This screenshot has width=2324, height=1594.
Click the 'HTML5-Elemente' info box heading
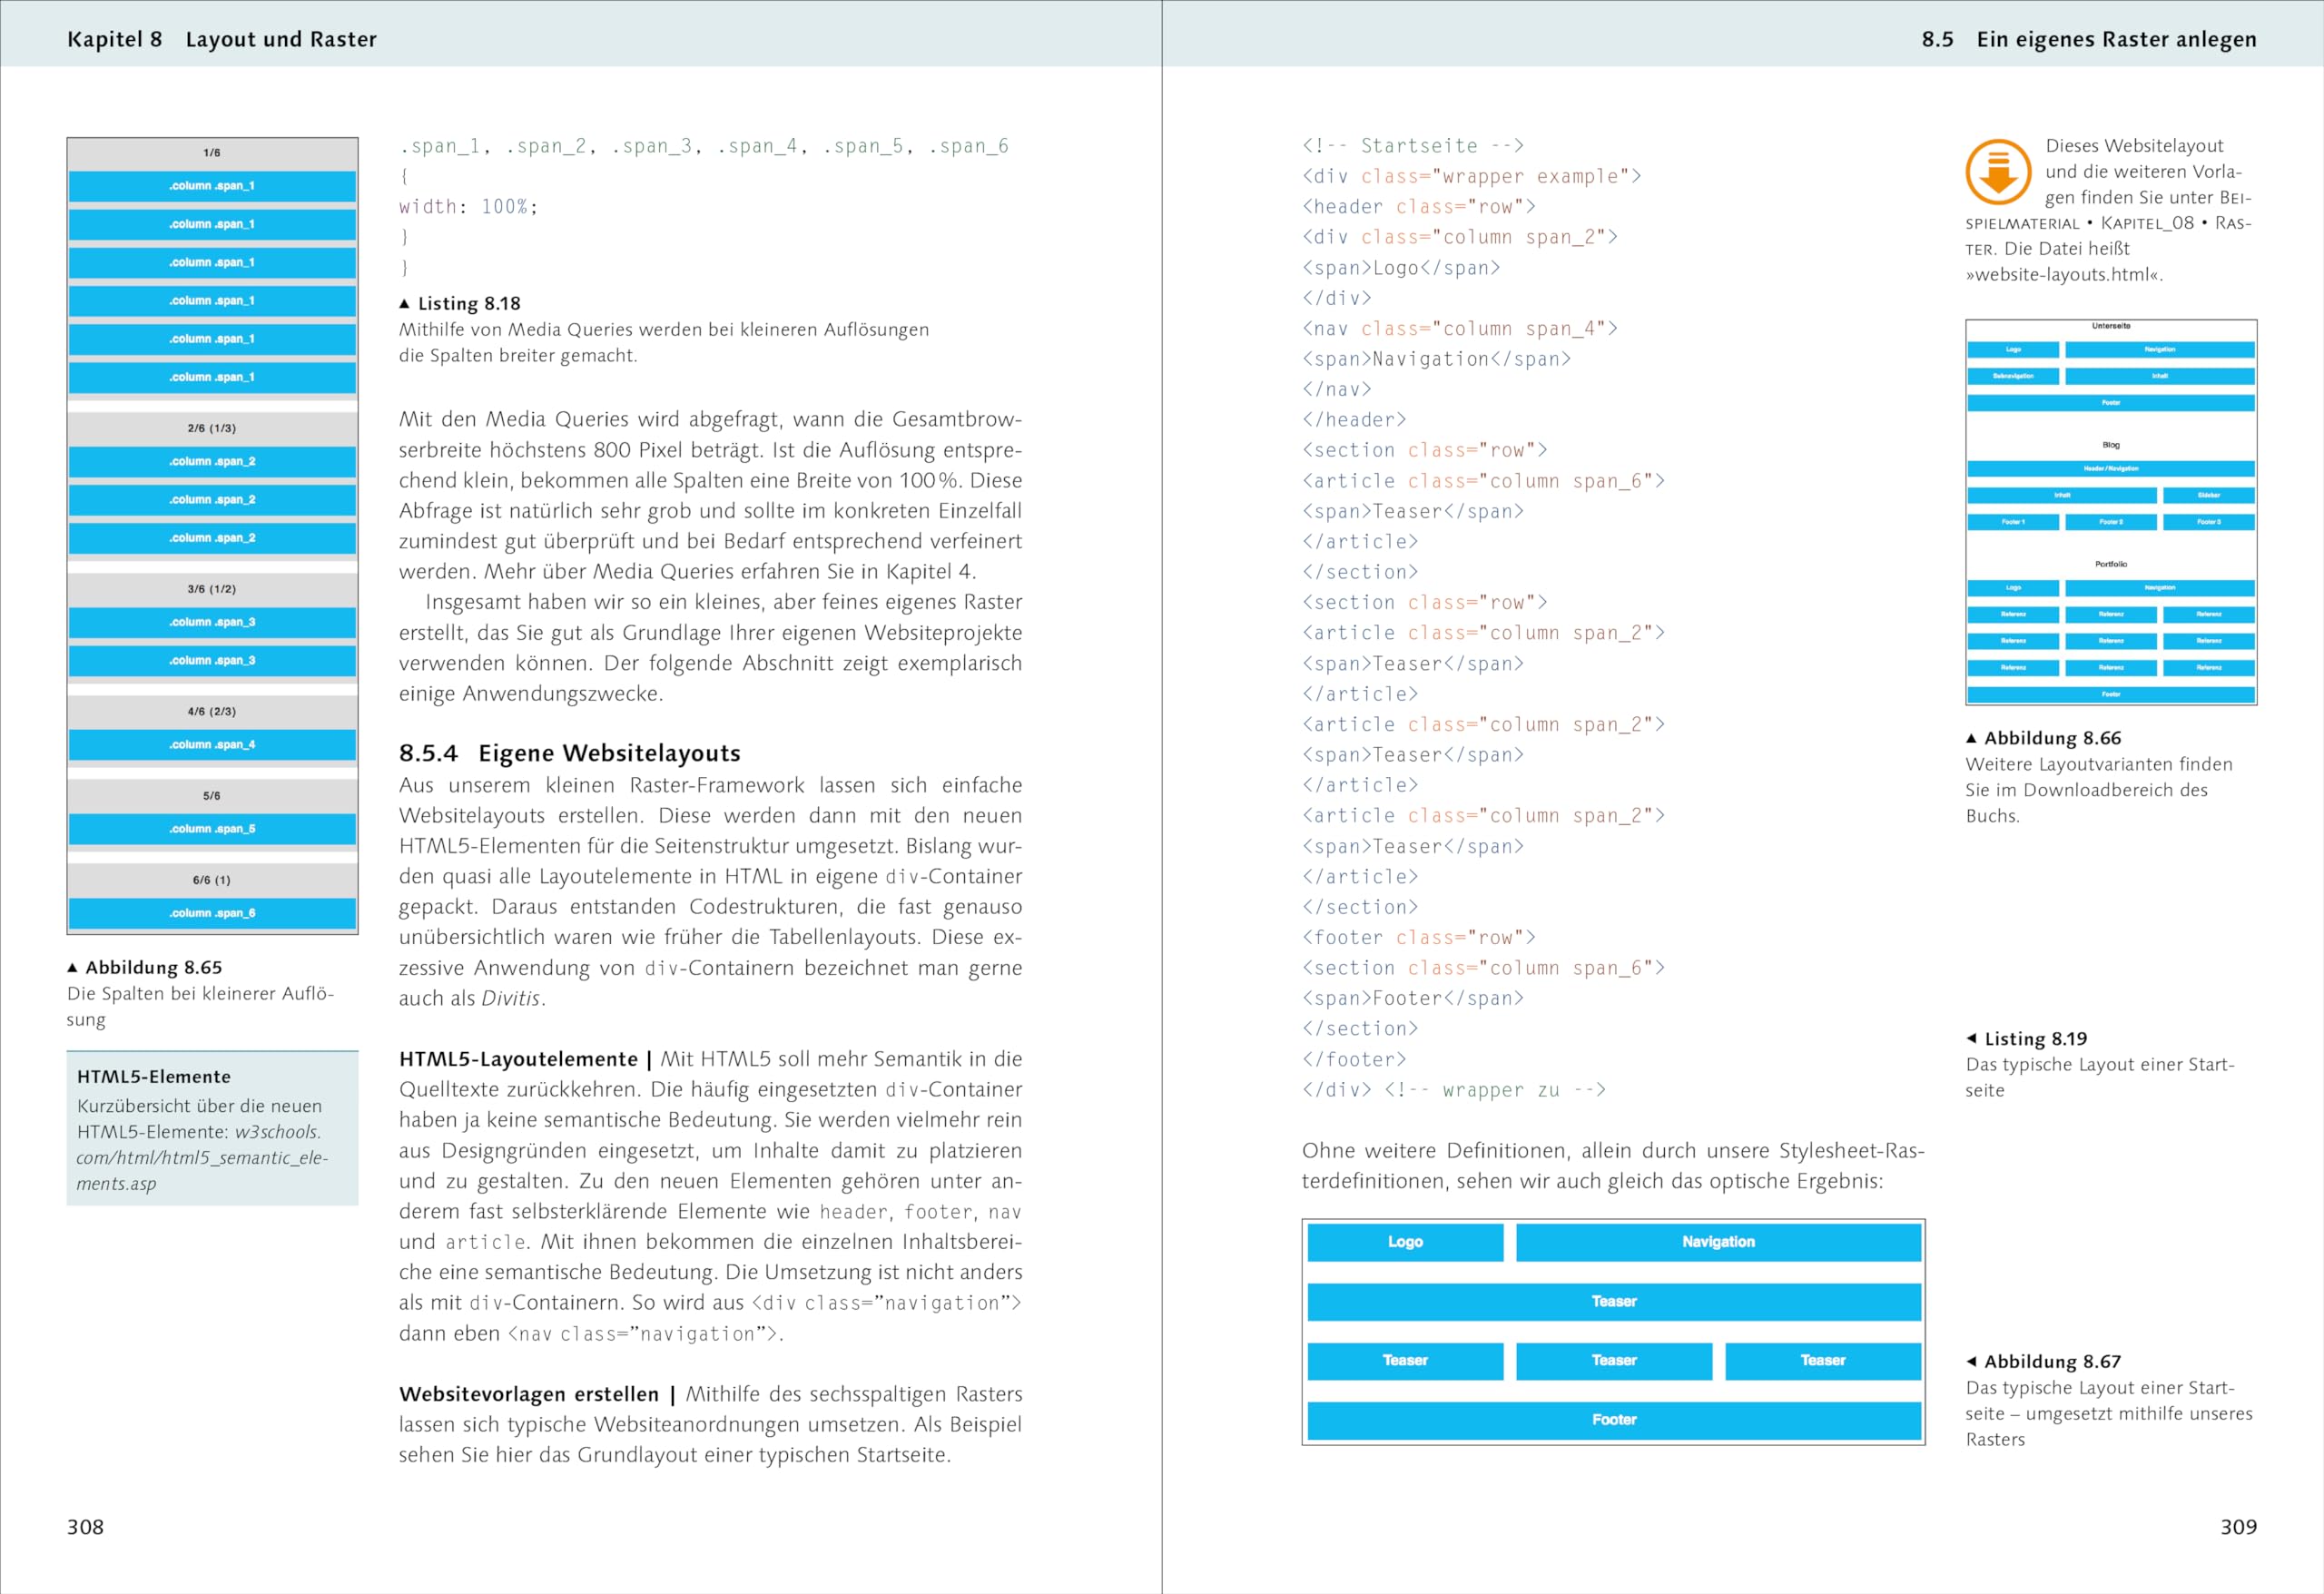[x=154, y=1076]
